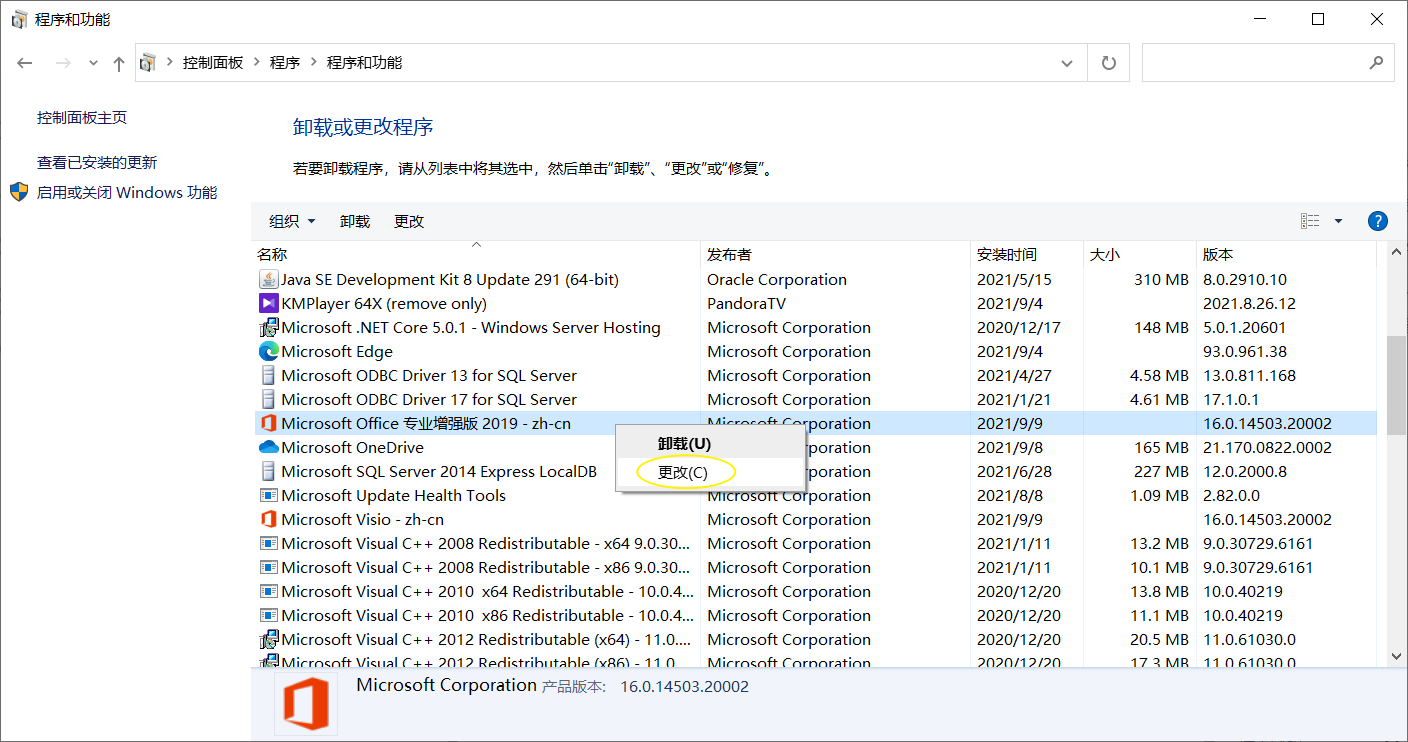The image size is (1408, 742).
Task: Click the ODBC Driver 17 row icon
Action: coord(268,400)
